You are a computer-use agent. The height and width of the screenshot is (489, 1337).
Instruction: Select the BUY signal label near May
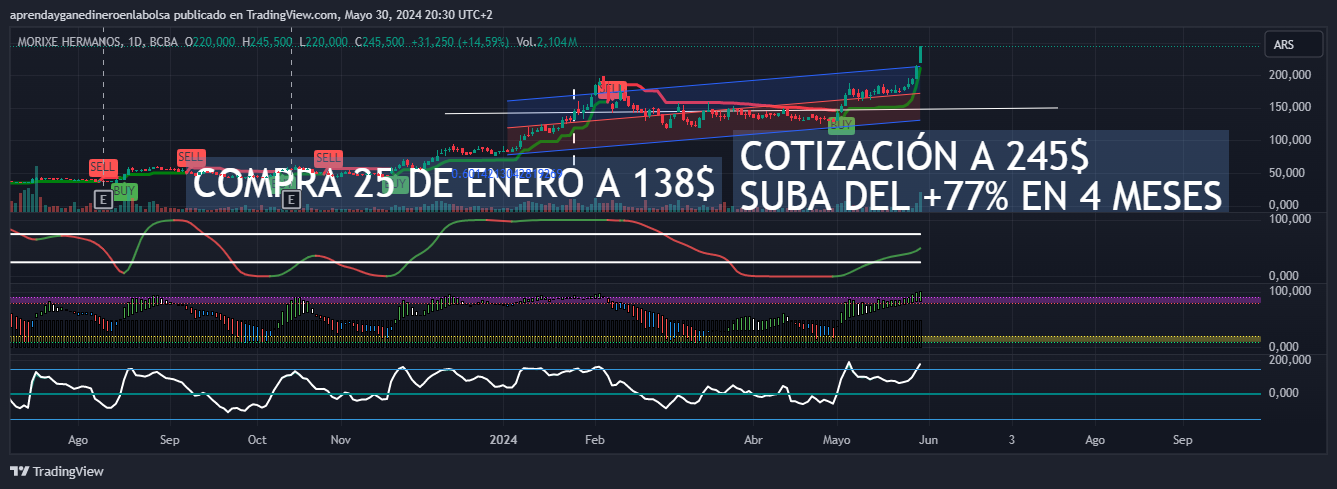click(842, 124)
